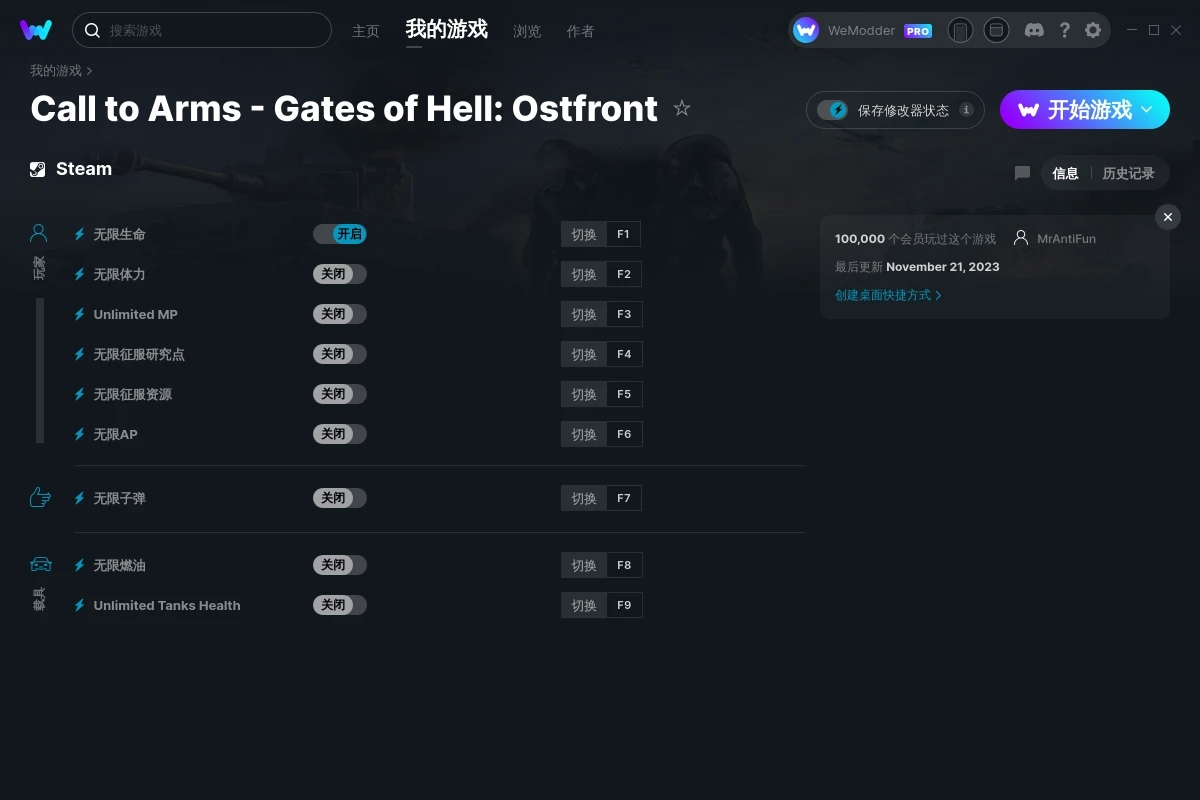The image size is (1200, 800).
Task: Open the help question mark icon
Action: pos(1064,30)
